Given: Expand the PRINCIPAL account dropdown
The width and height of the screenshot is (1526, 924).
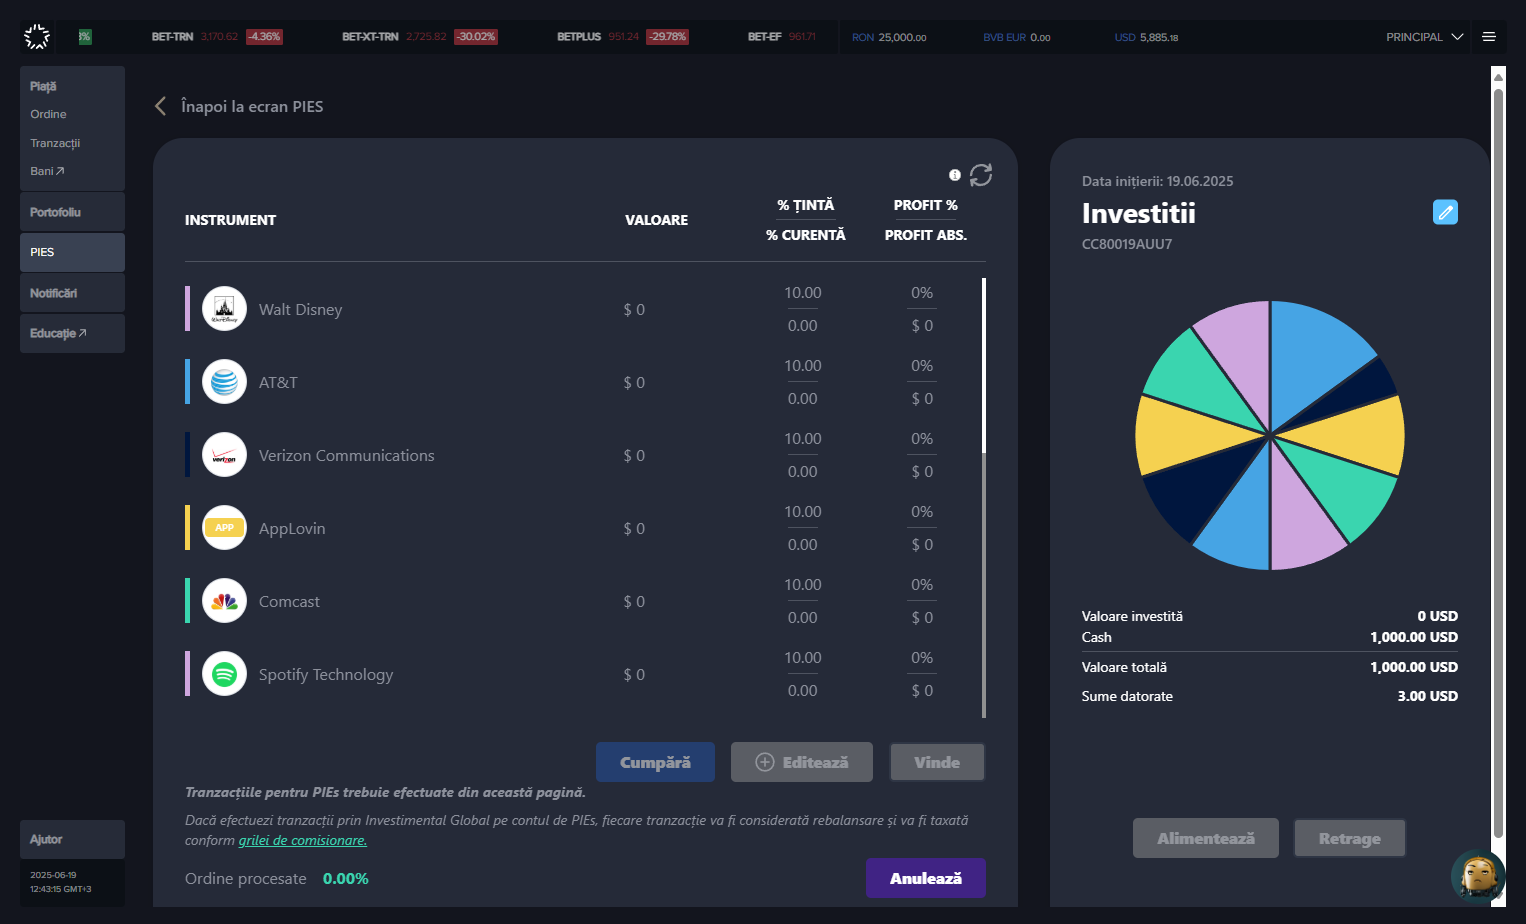Looking at the screenshot, I should click(1425, 37).
